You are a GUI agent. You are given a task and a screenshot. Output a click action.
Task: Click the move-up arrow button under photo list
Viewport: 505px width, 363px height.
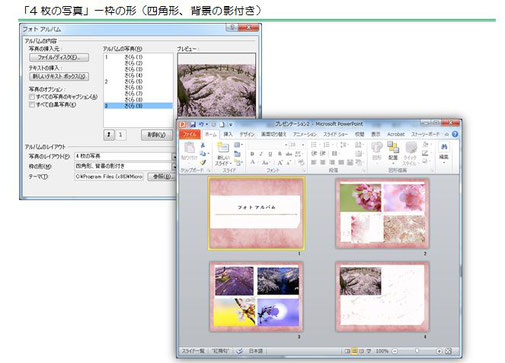(x=109, y=135)
